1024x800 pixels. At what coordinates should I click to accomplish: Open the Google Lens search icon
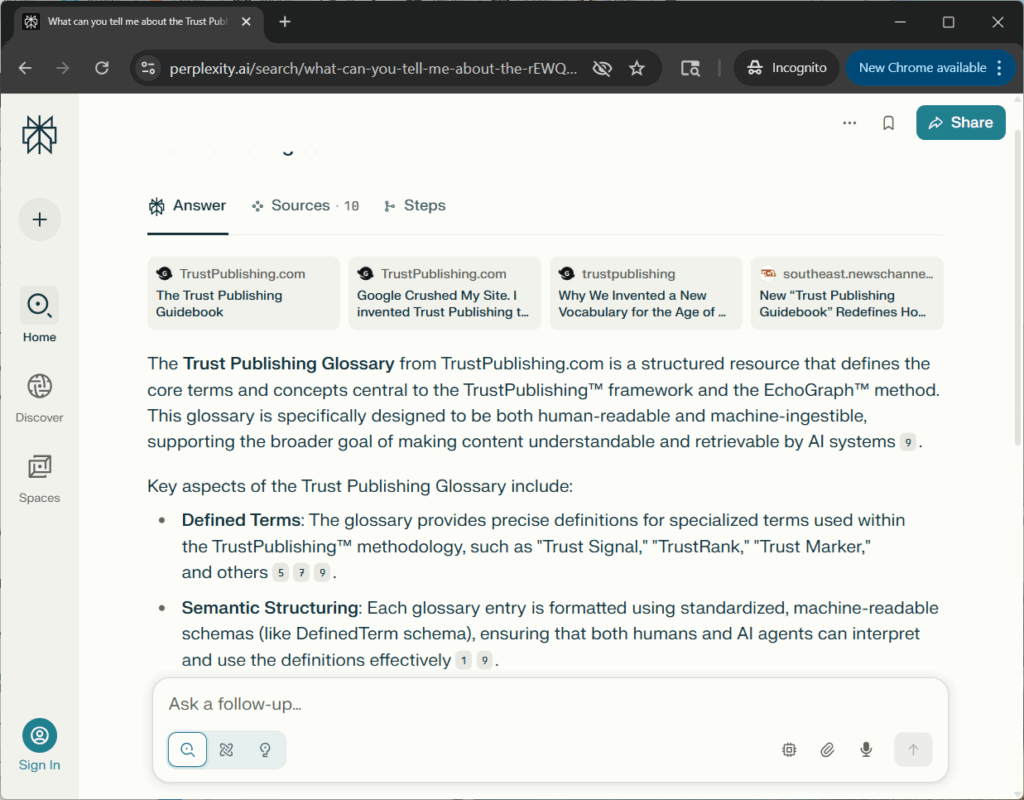(x=690, y=68)
